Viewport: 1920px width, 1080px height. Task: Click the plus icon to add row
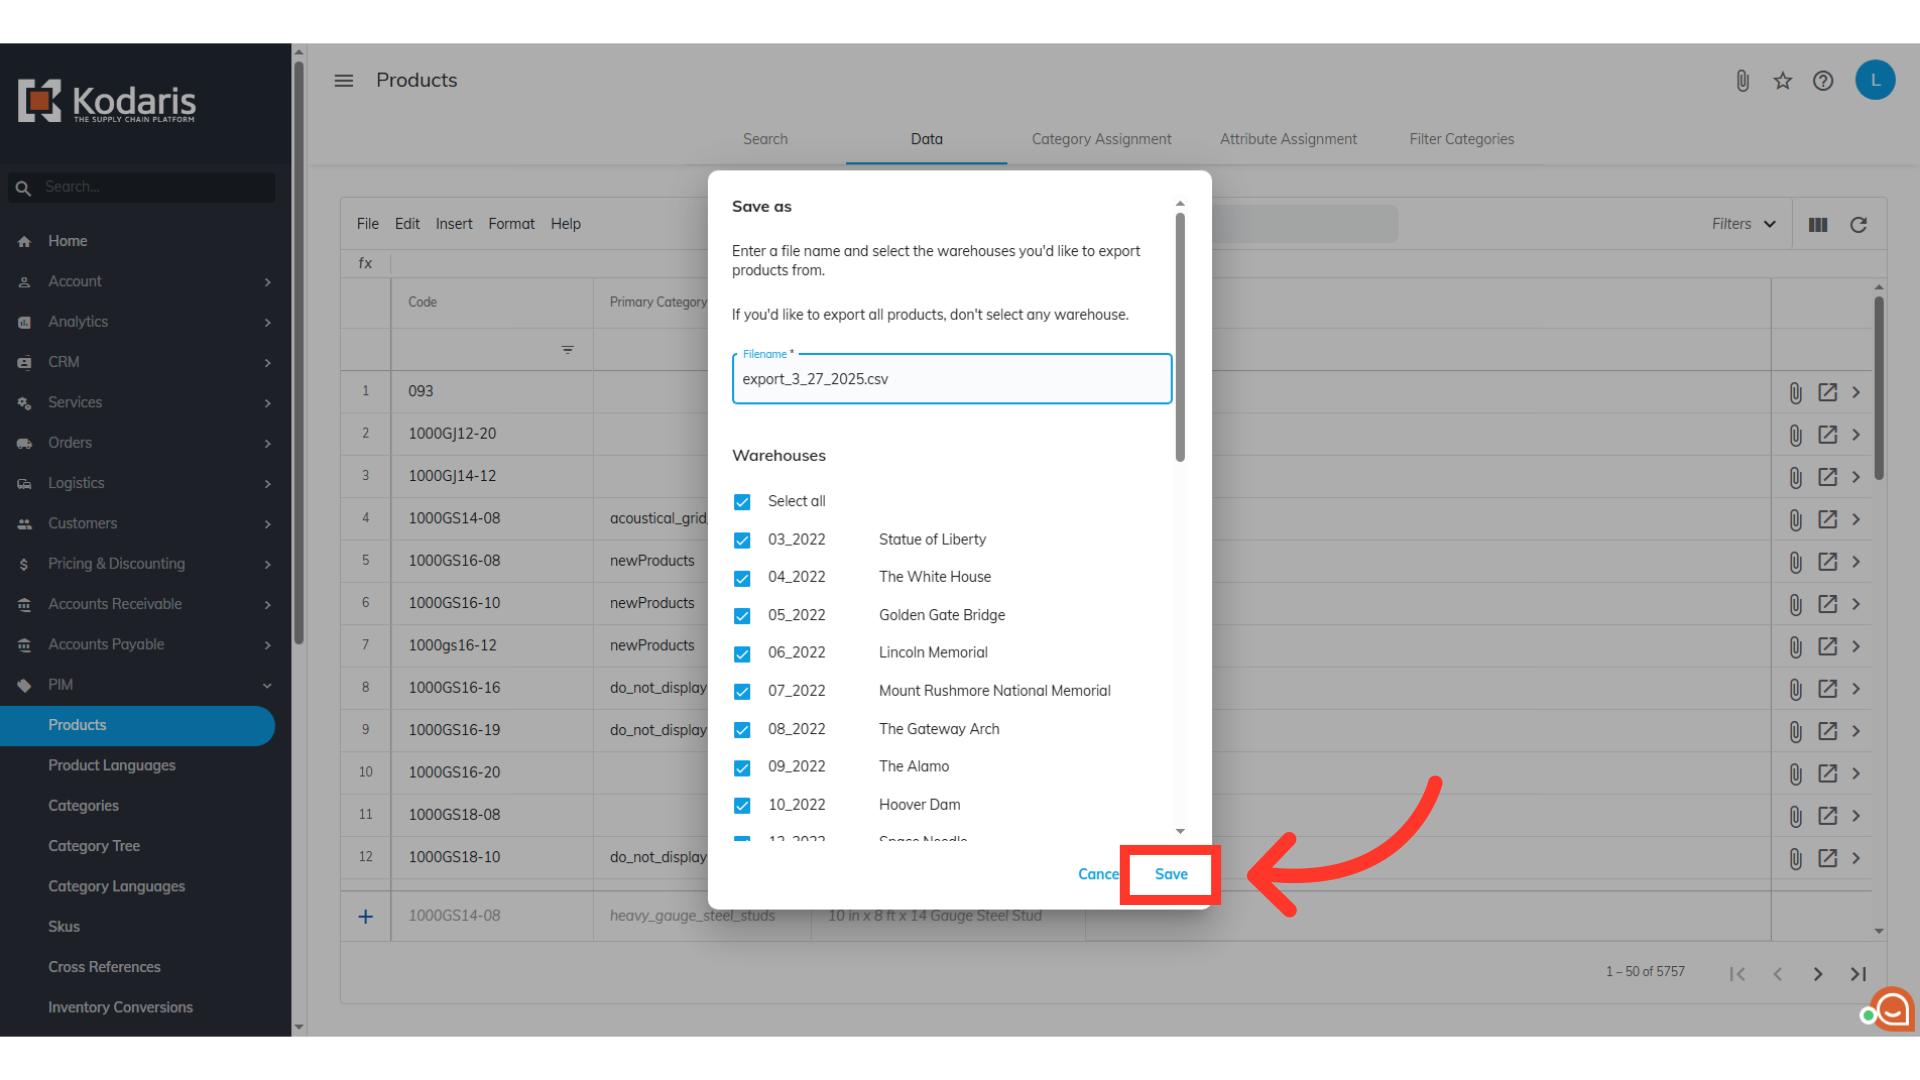point(366,916)
